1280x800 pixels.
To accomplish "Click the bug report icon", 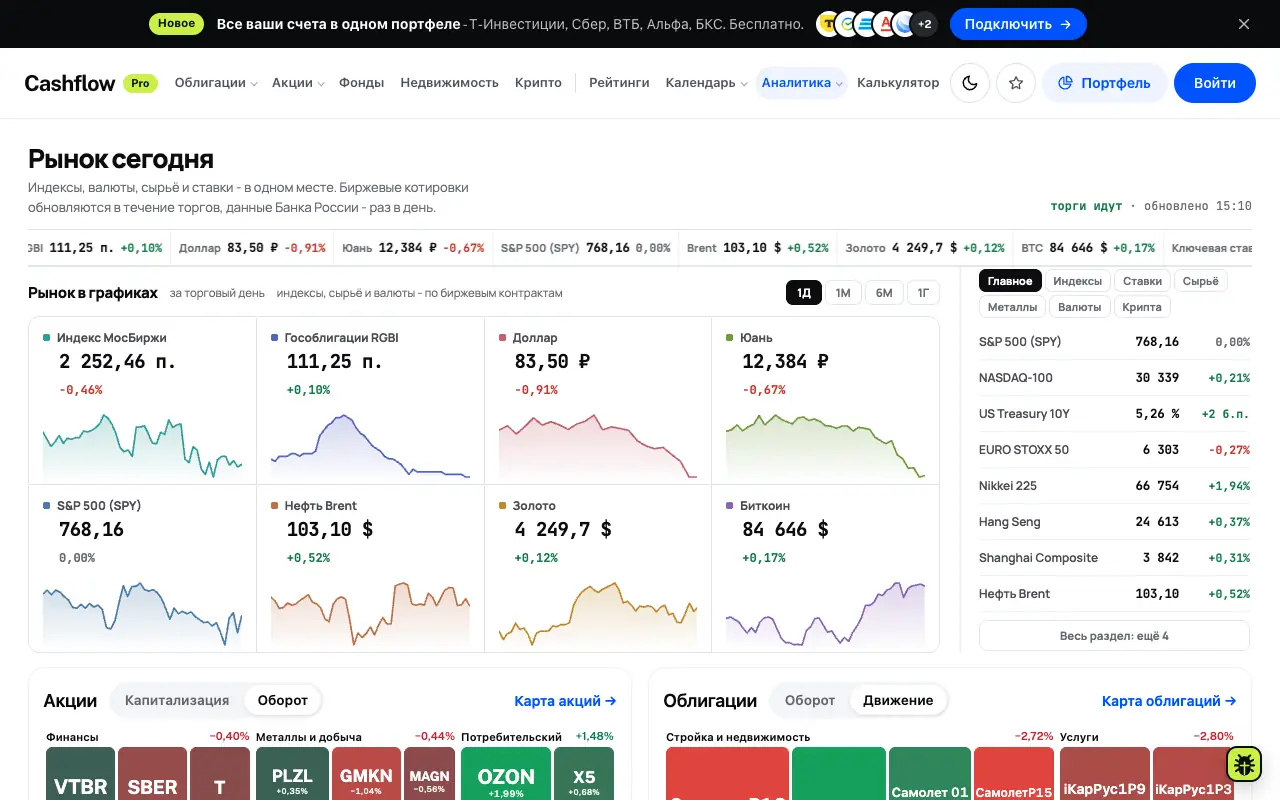I will 1244,764.
